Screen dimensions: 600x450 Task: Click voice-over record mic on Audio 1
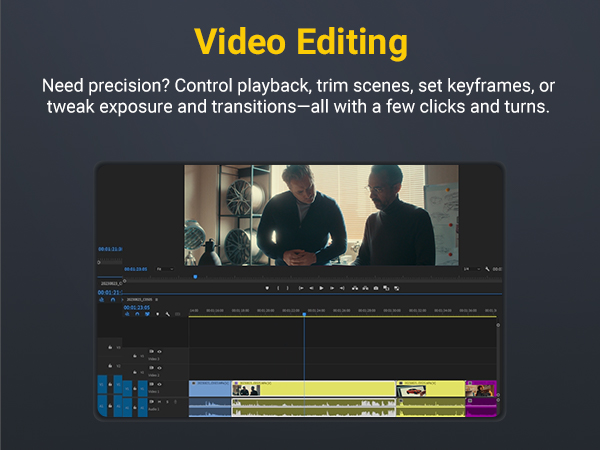175,402
